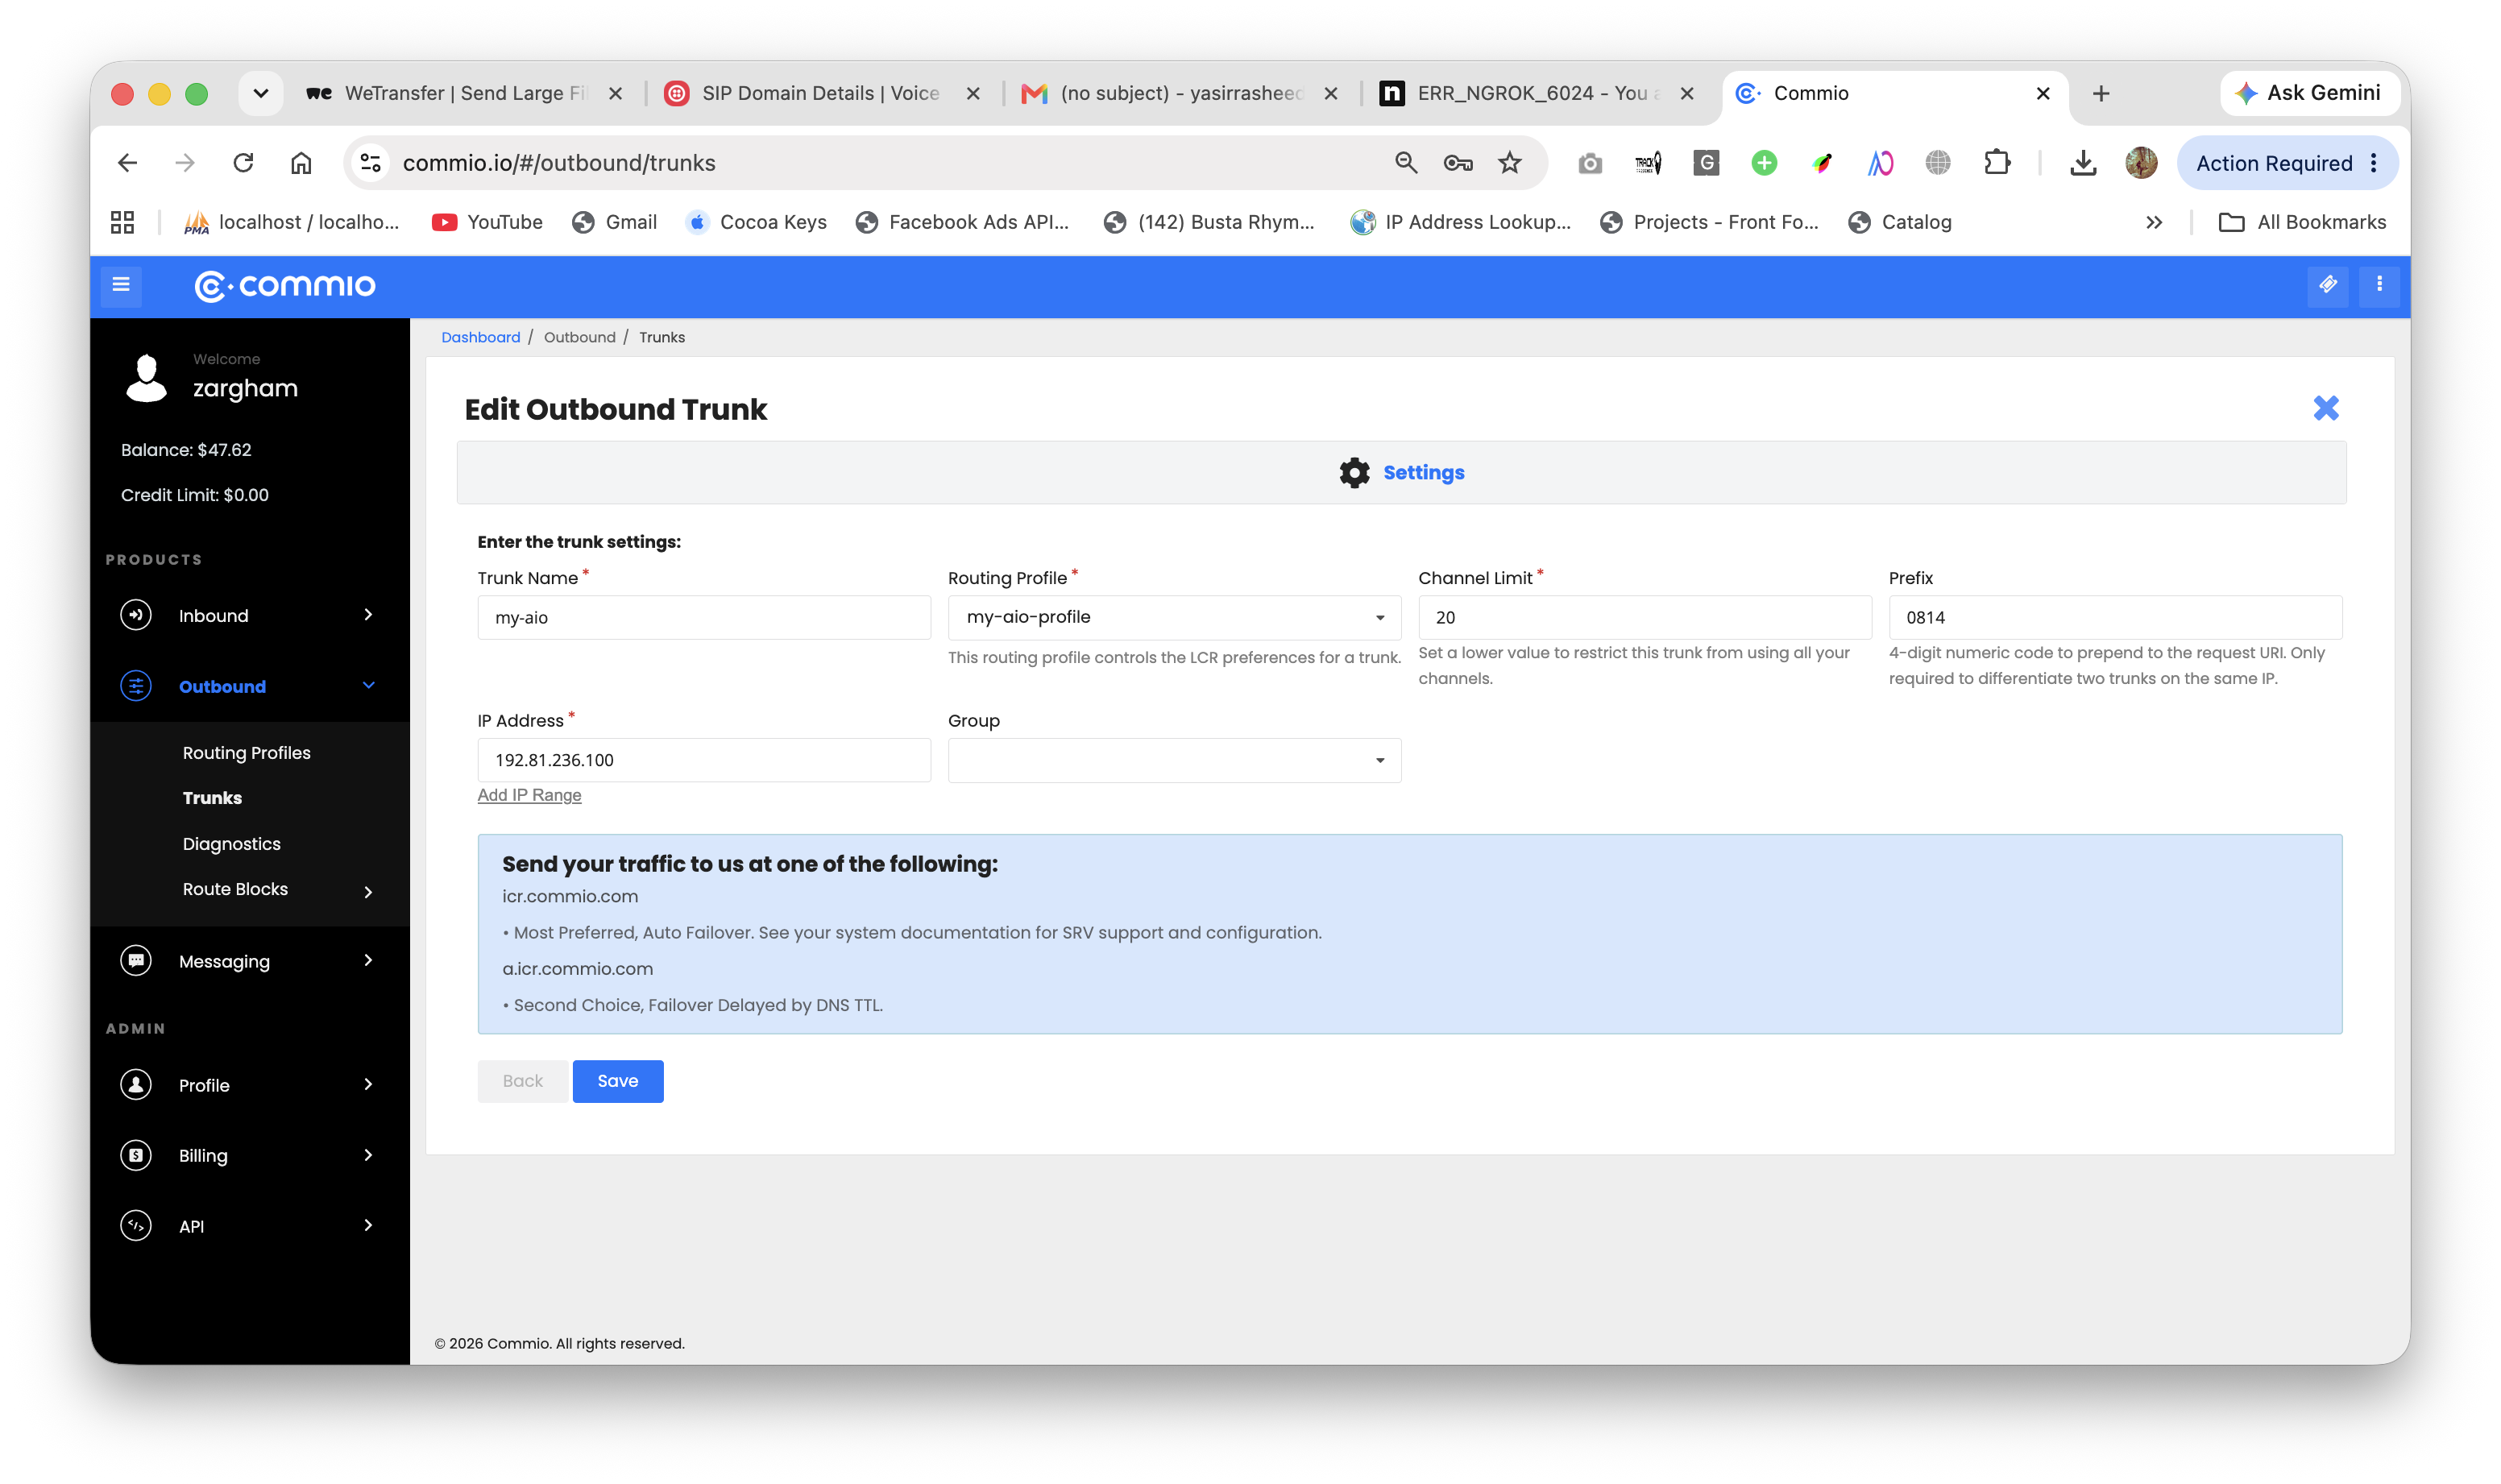Close the Commio browser tab

(x=2042, y=93)
